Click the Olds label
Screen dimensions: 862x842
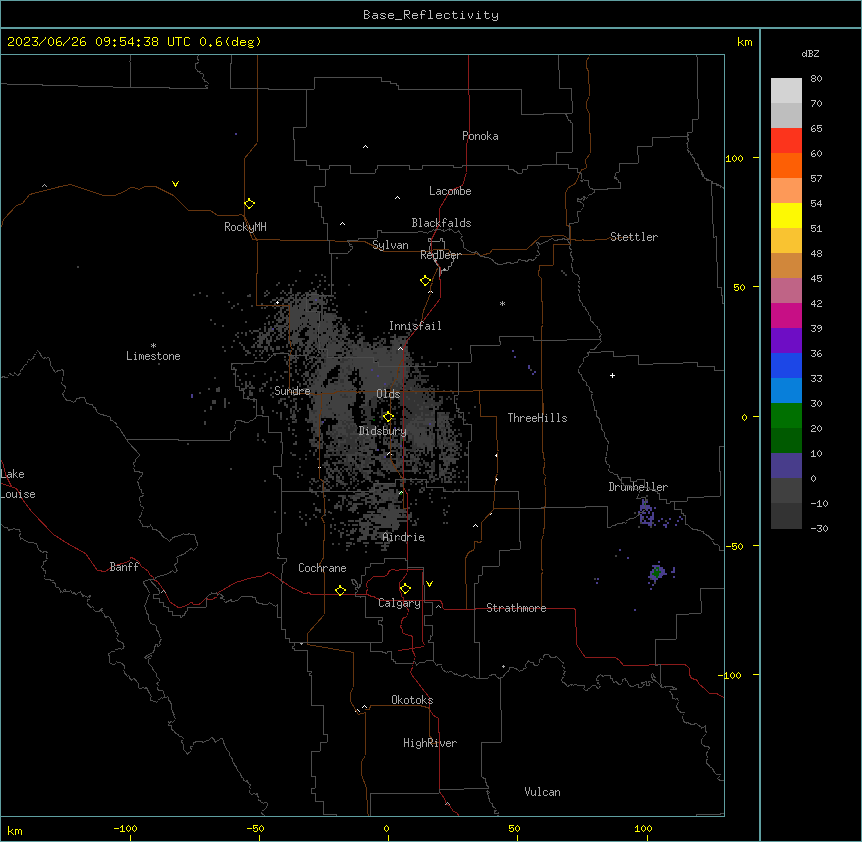point(388,394)
